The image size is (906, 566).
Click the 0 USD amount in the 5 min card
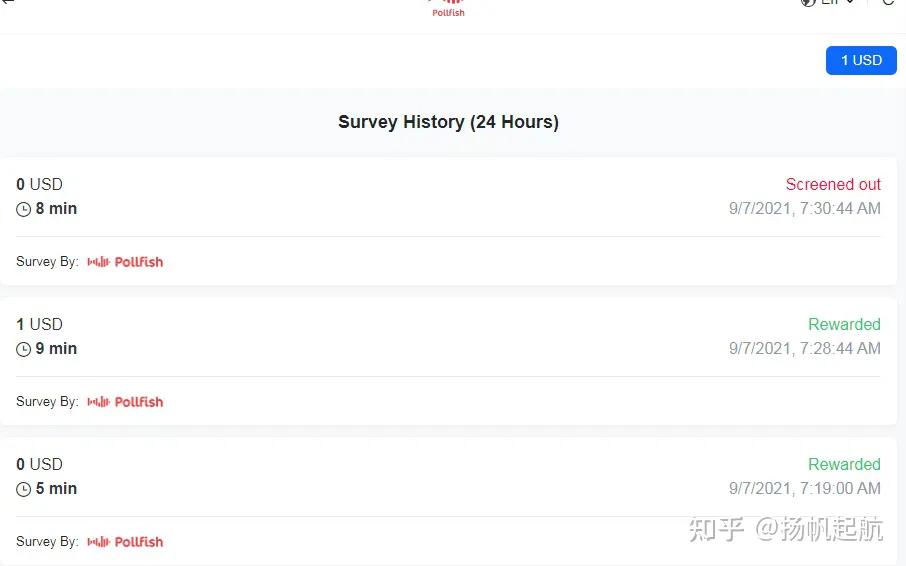coord(39,464)
